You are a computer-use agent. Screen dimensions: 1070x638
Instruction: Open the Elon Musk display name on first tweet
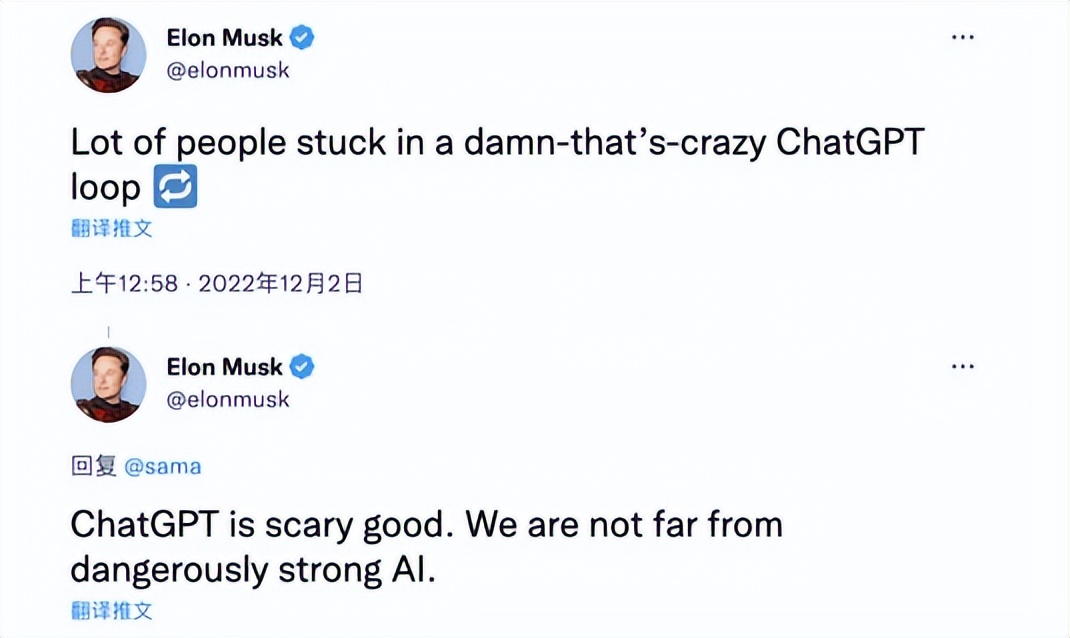click(x=224, y=38)
